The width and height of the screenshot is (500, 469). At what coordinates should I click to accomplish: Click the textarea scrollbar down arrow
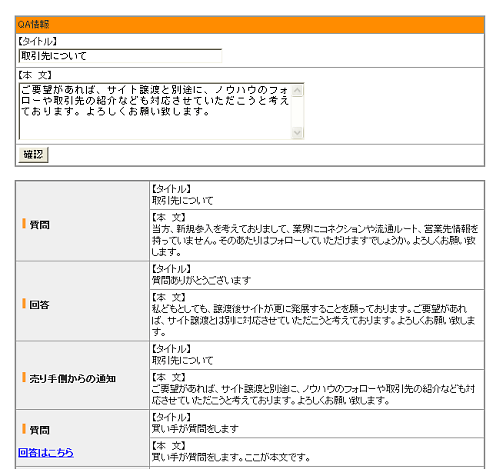297,133
